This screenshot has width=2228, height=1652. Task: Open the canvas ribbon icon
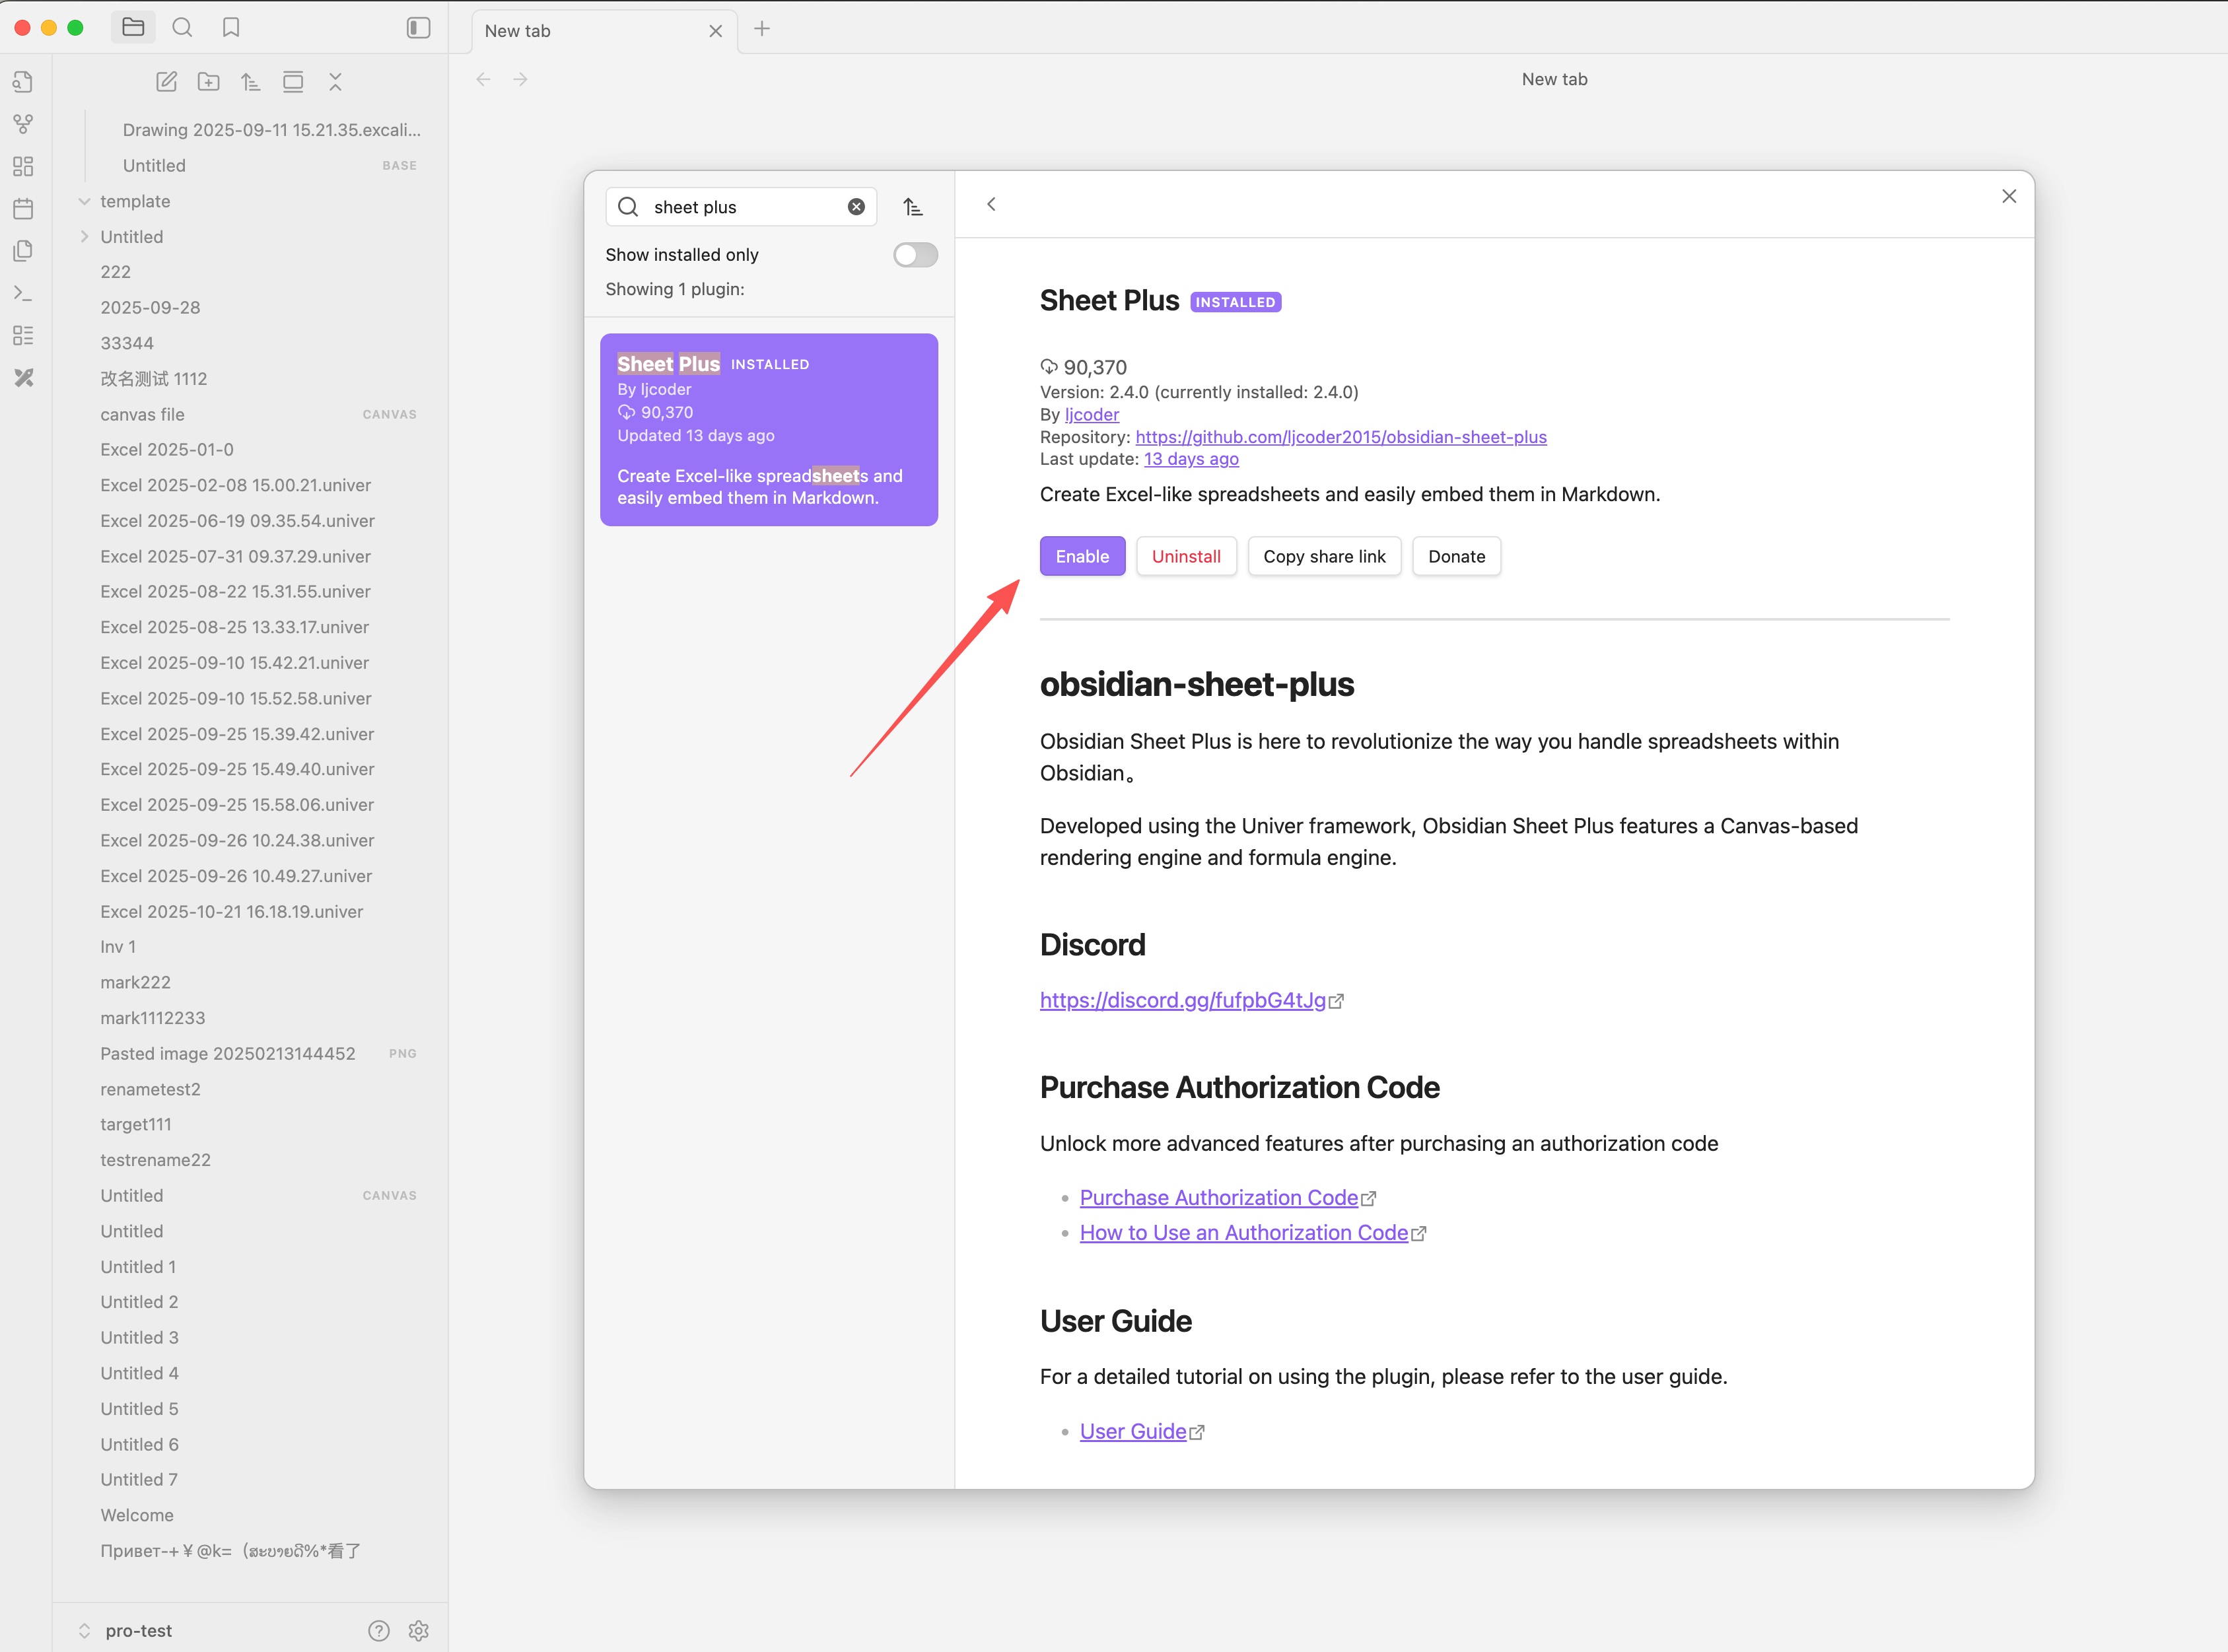coord(23,166)
